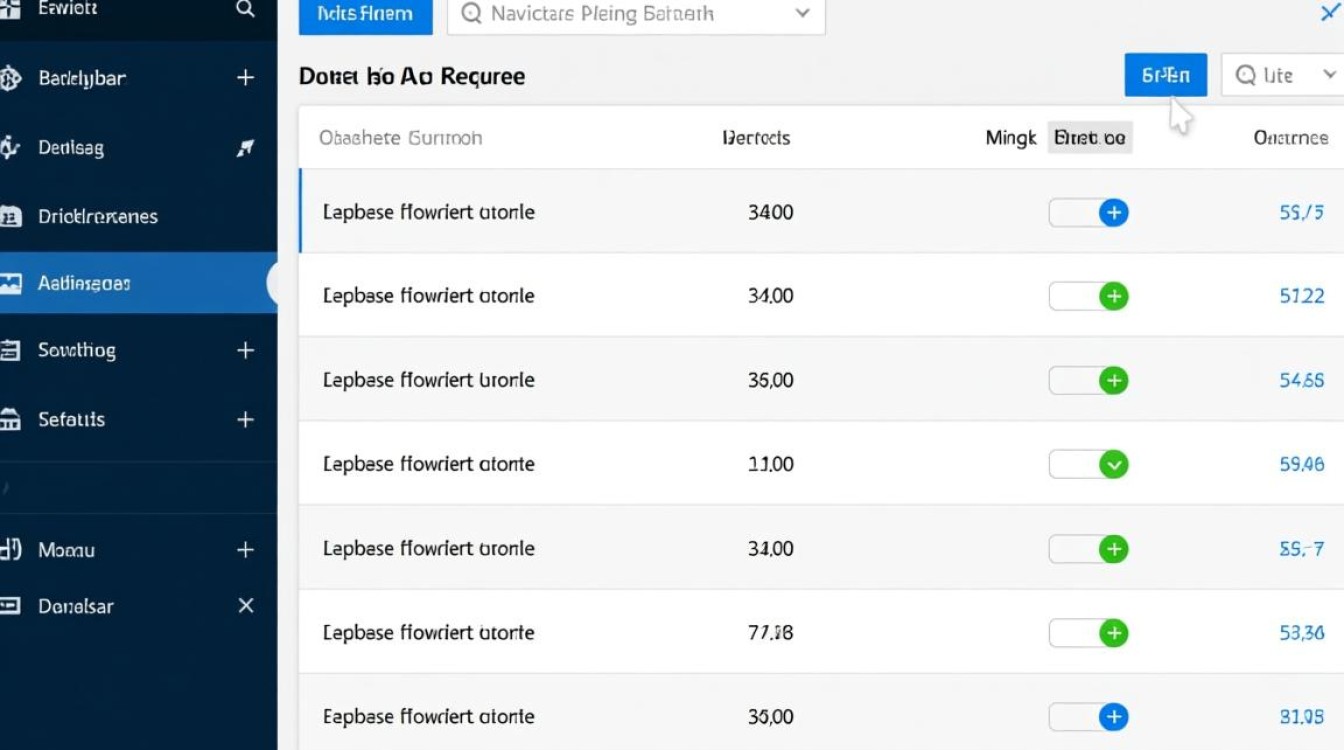This screenshot has height=750, width=1344.
Task: Click the Mocau sidebar icon
Action: point(10,549)
